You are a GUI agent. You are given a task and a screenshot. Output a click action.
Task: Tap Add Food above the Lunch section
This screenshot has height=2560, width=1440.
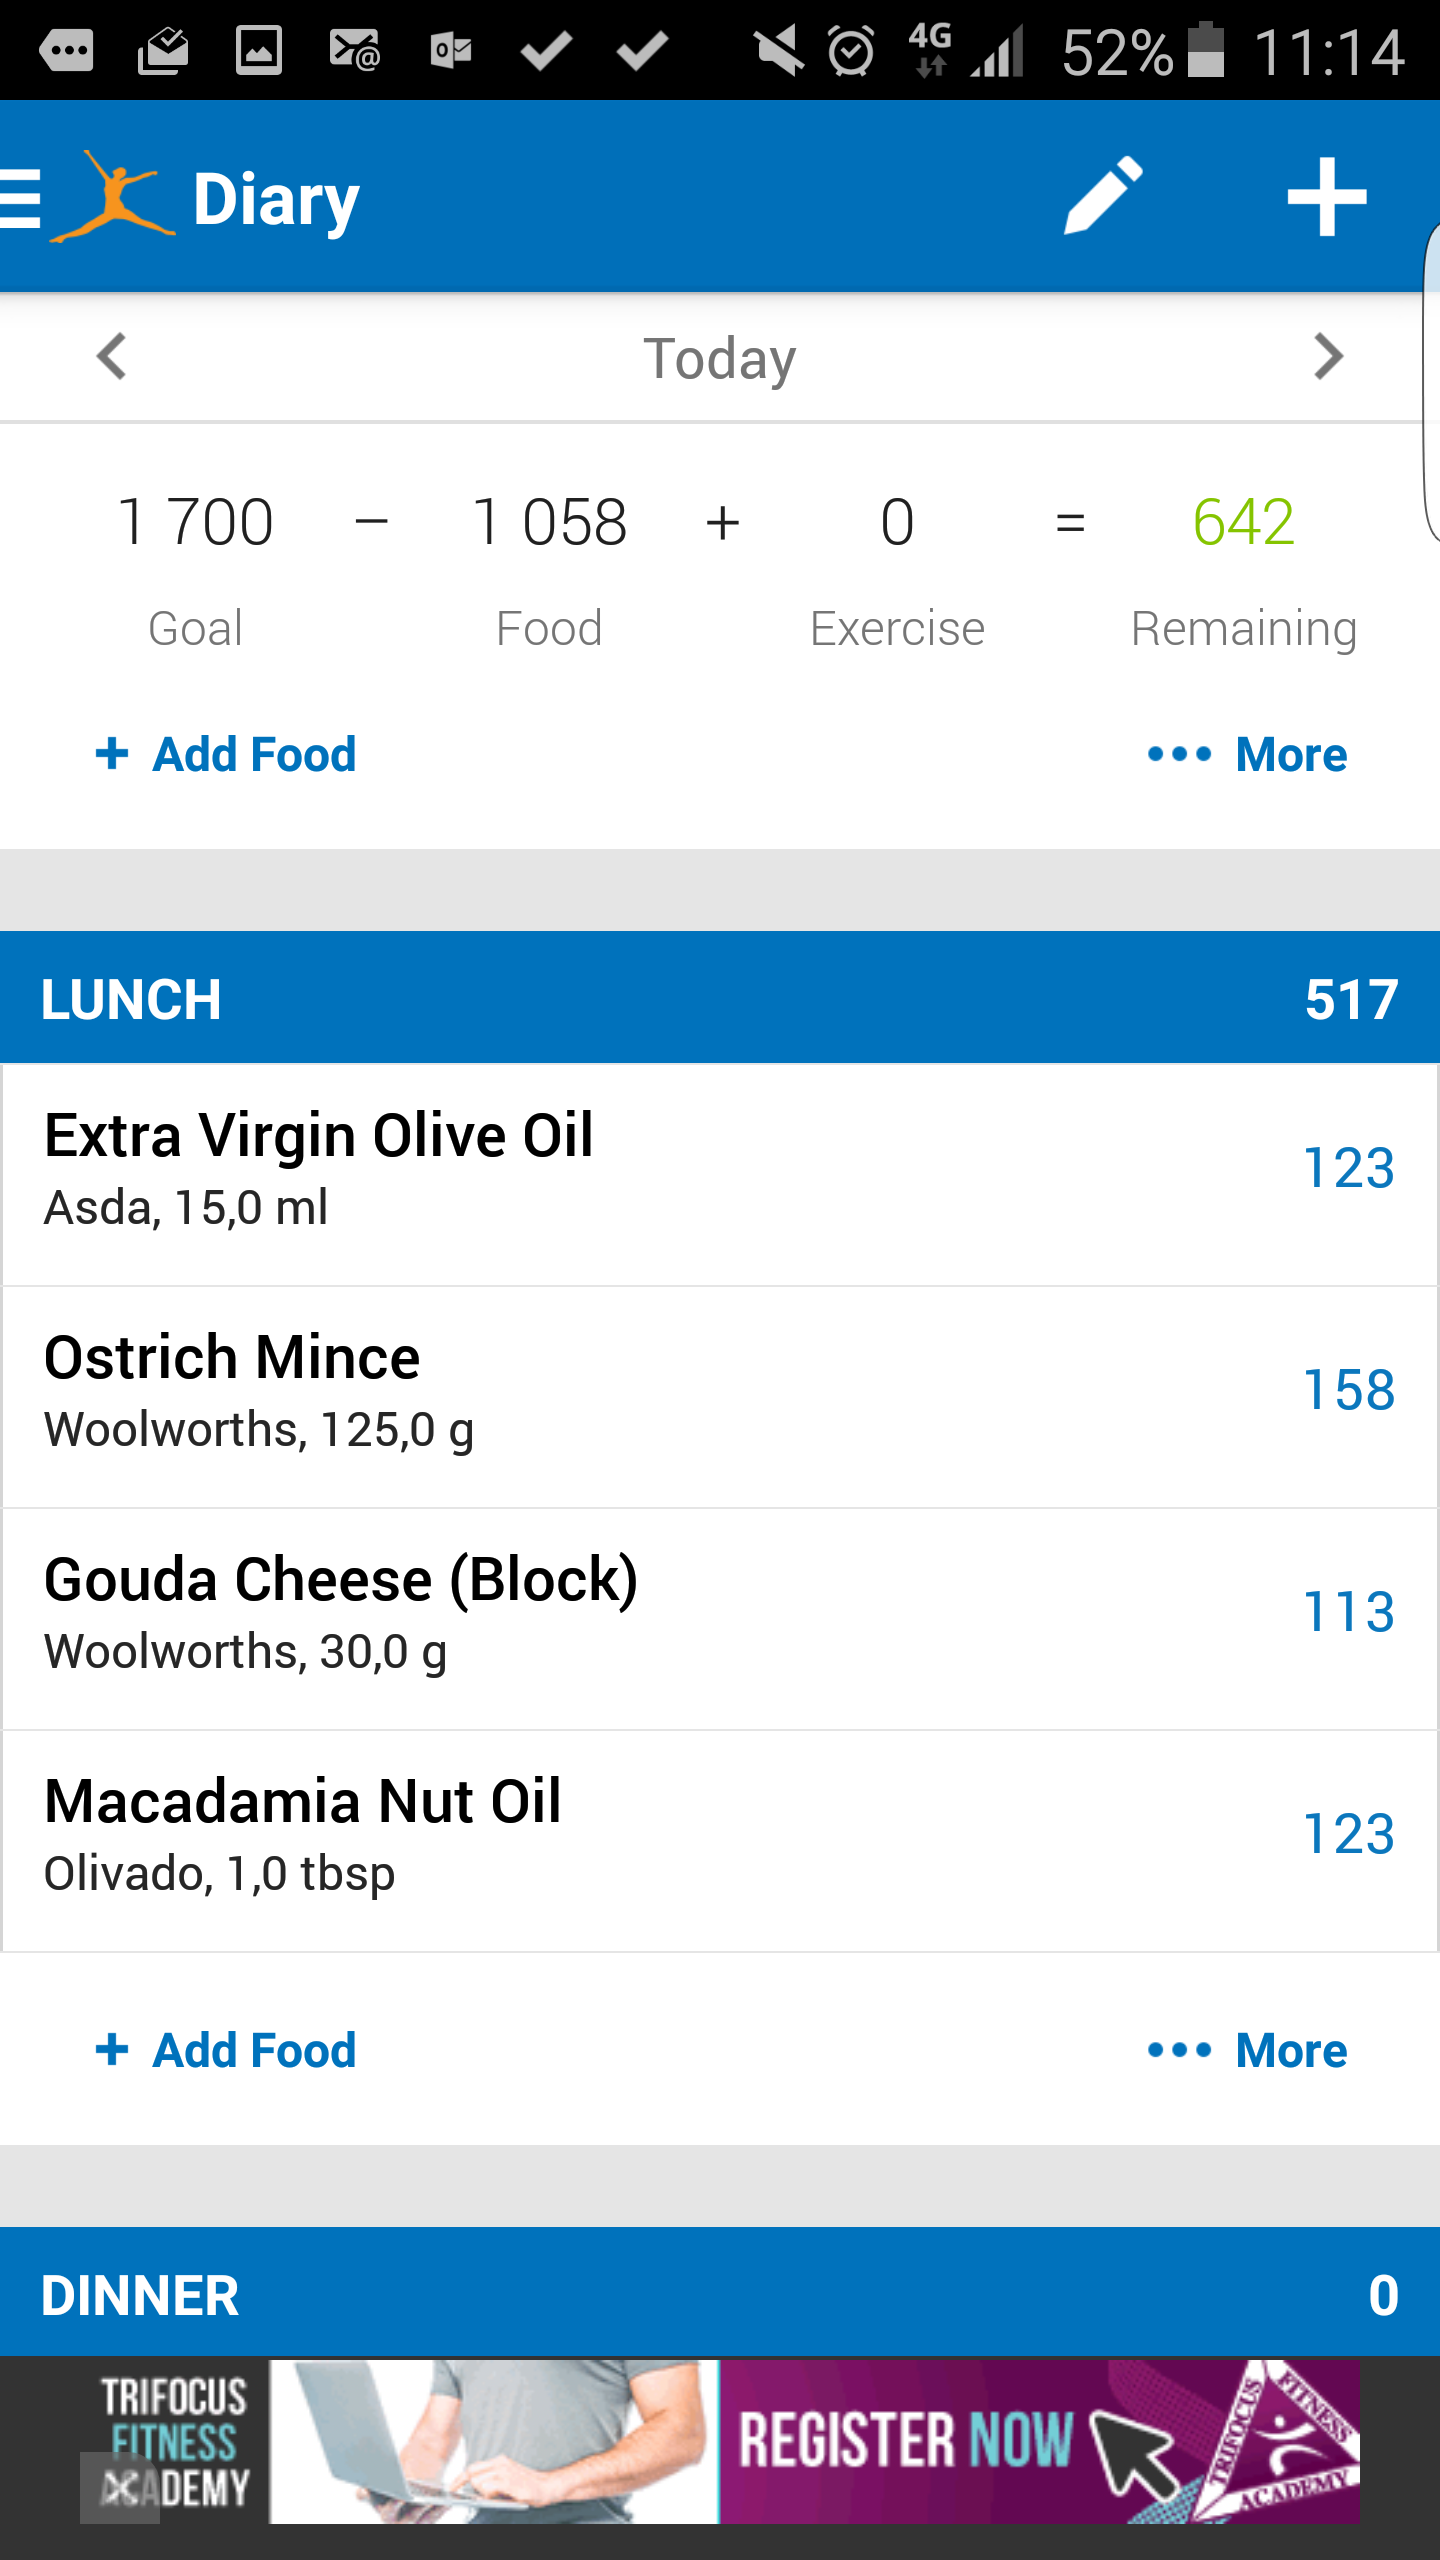pos(226,754)
